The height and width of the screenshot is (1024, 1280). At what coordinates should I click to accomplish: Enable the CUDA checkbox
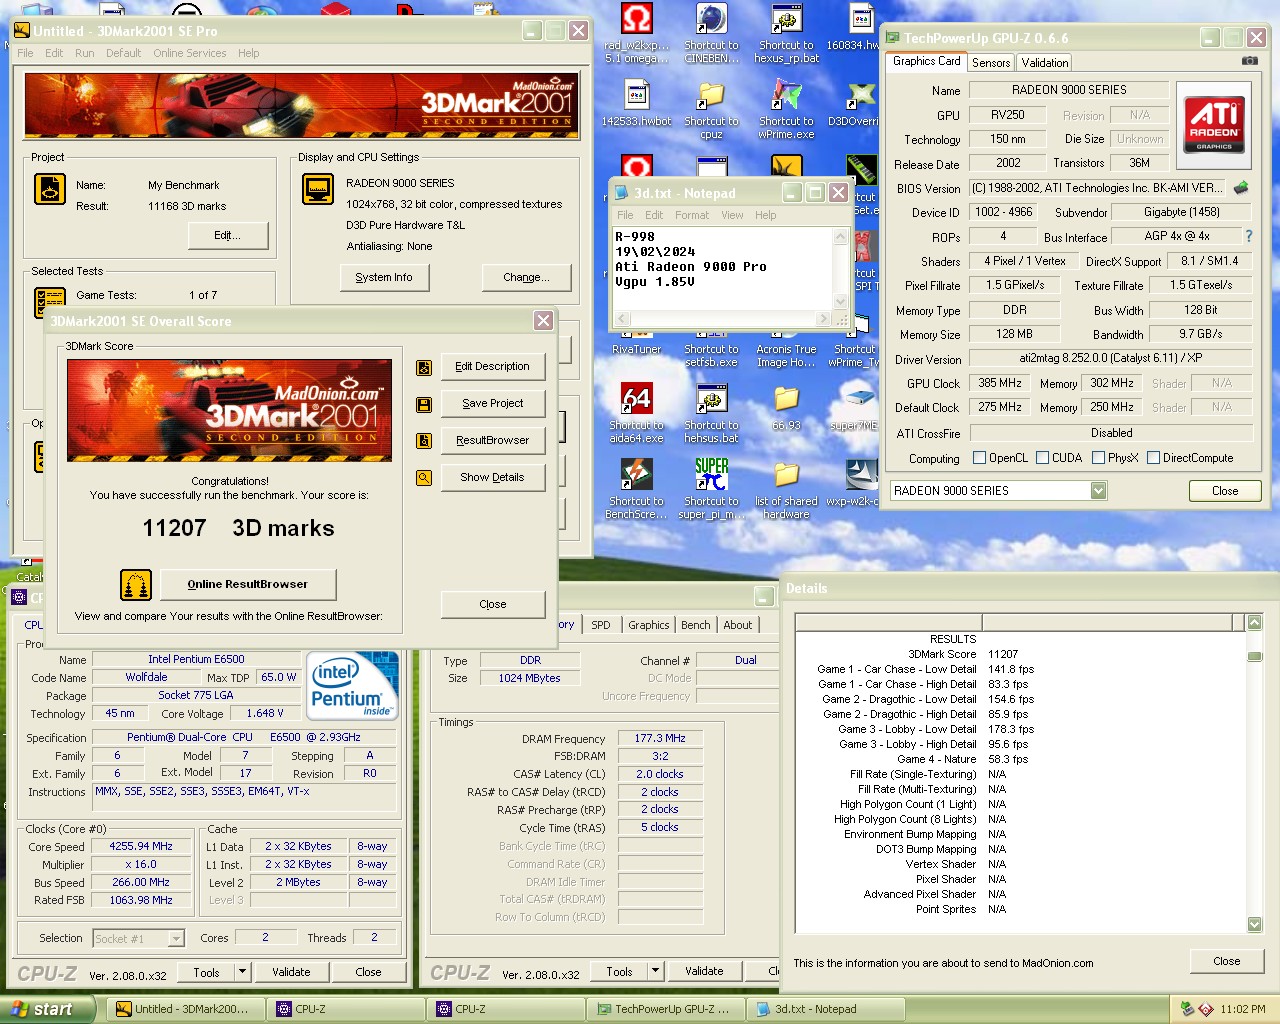[1043, 458]
